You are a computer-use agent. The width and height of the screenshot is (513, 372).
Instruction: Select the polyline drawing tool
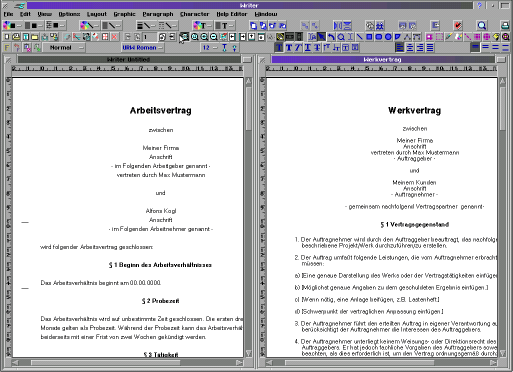coord(407,37)
